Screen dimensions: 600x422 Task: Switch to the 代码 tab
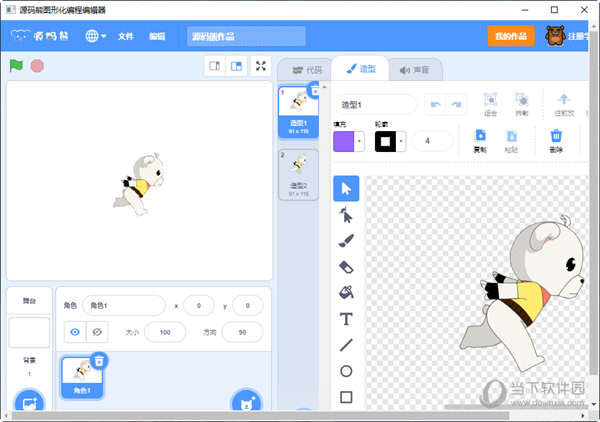(307, 70)
